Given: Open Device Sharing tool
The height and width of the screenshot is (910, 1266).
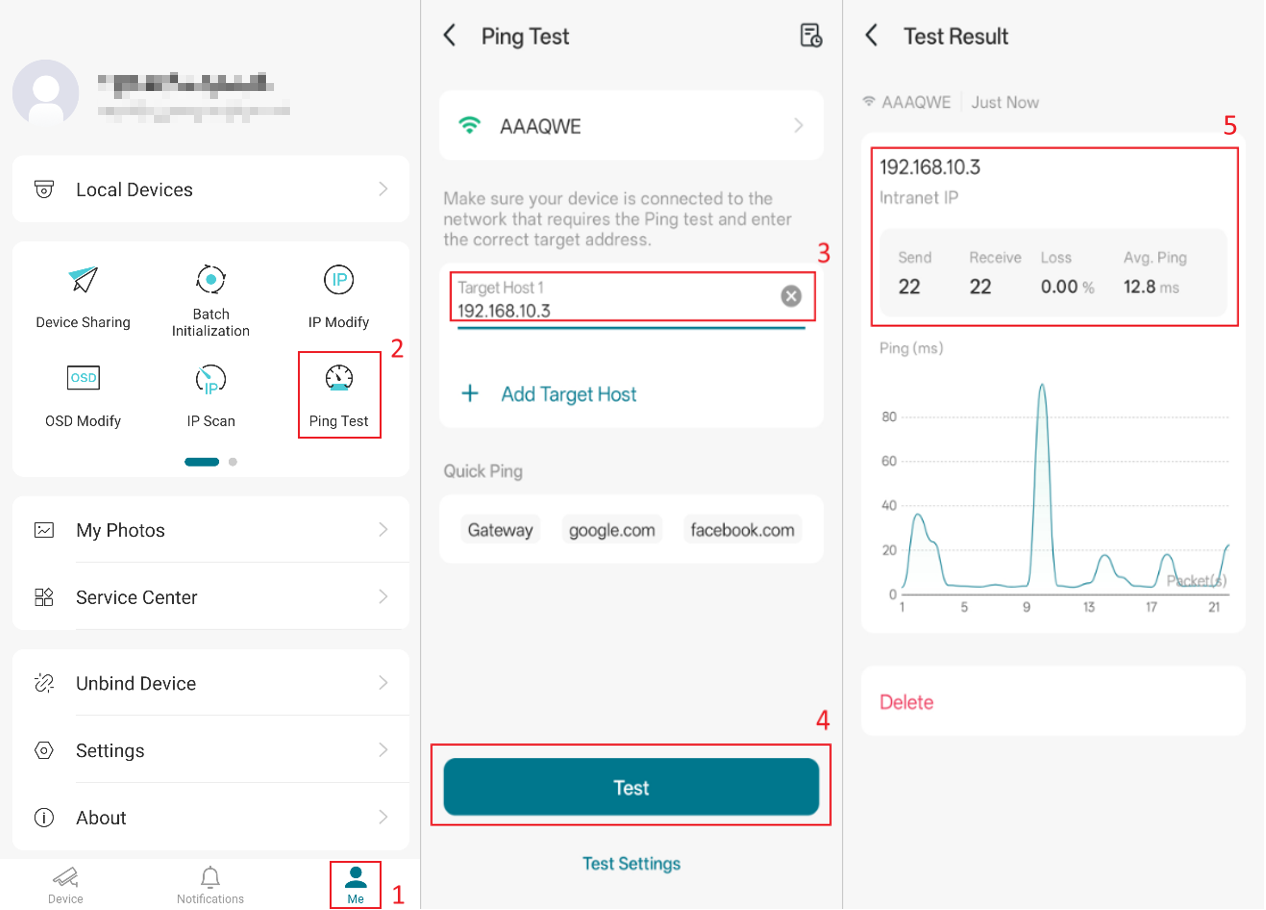Looking at the screenshot, I should pyautogui.click(x=83, y=298).
